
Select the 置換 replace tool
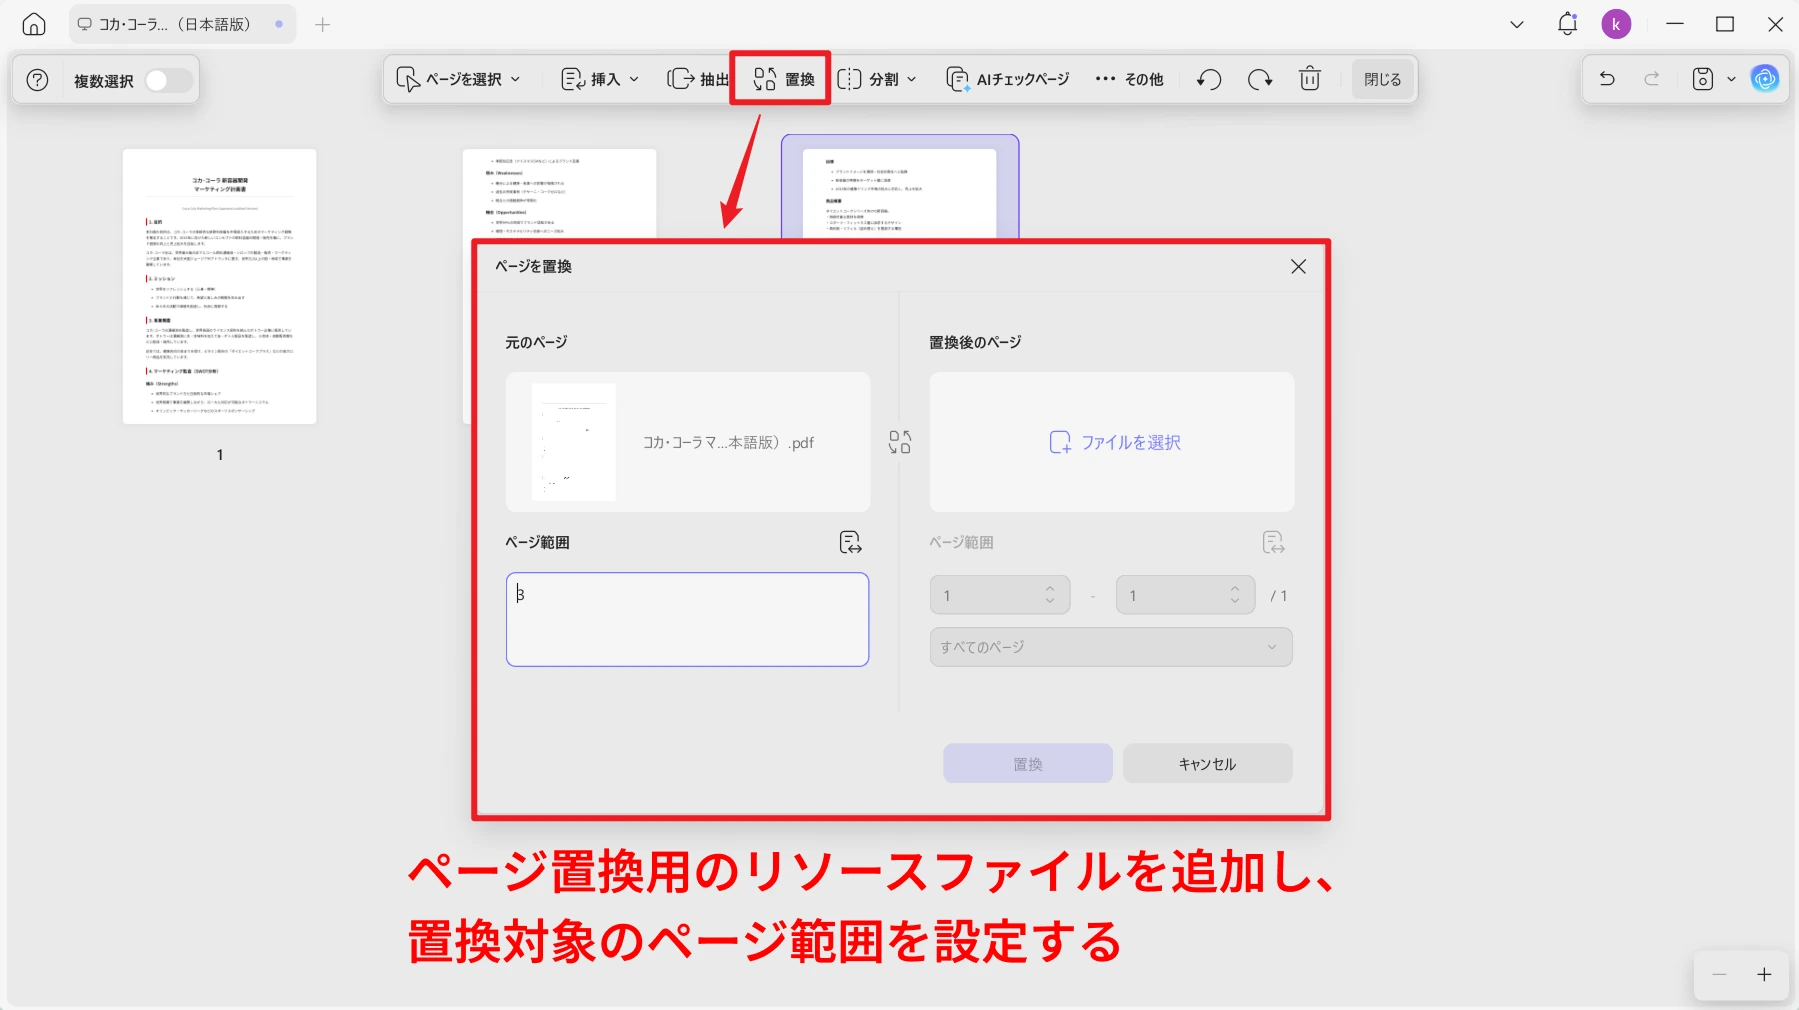(x=783, y=79)
